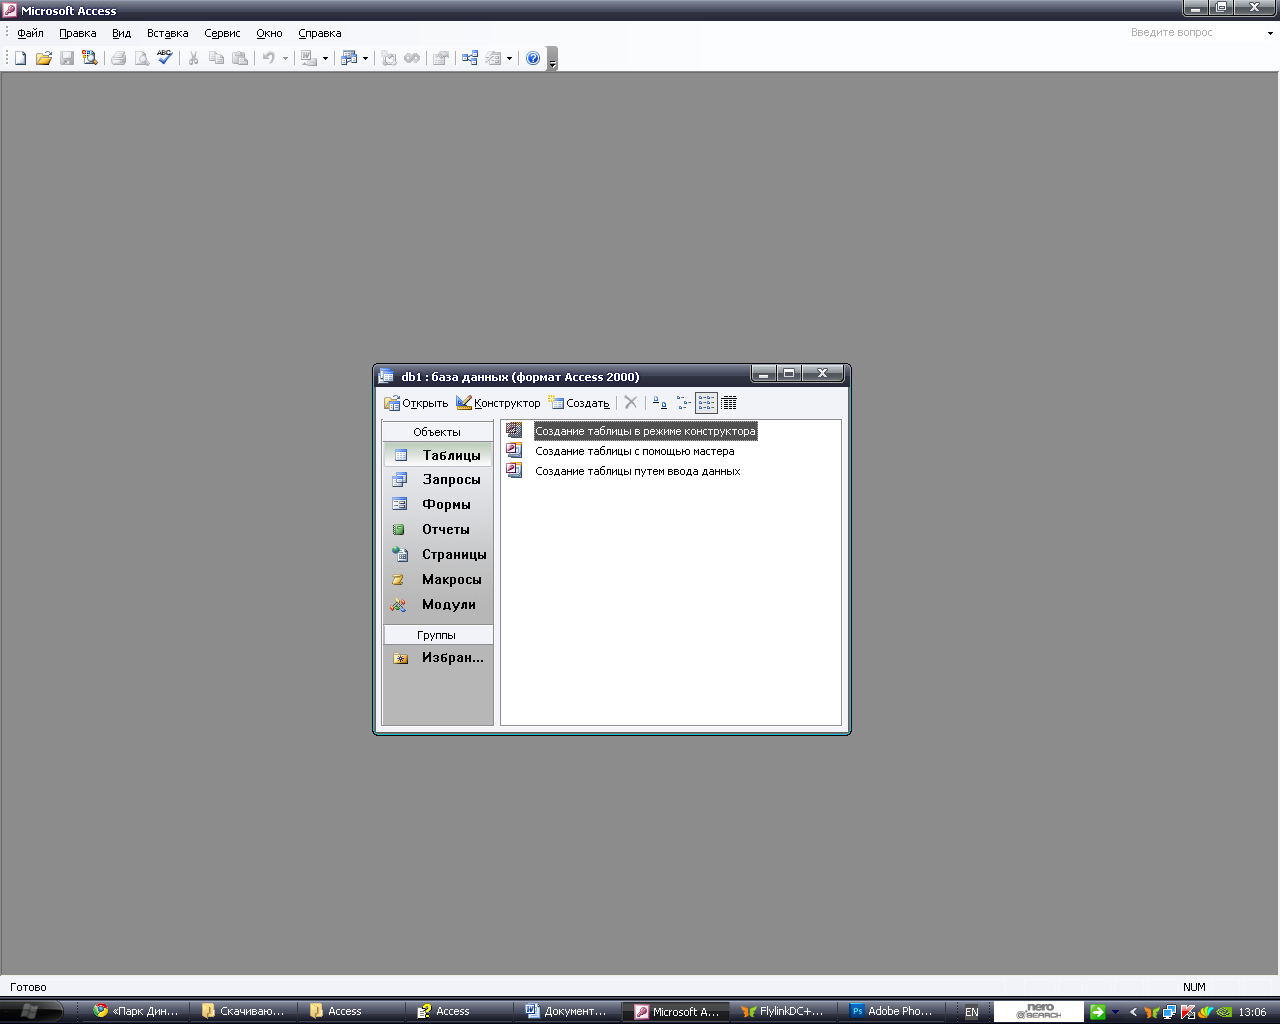The width and height of the screenshot is (1280, 1024).
Task: Click the Введите вопрос help field
Action: click(1195, 33)
